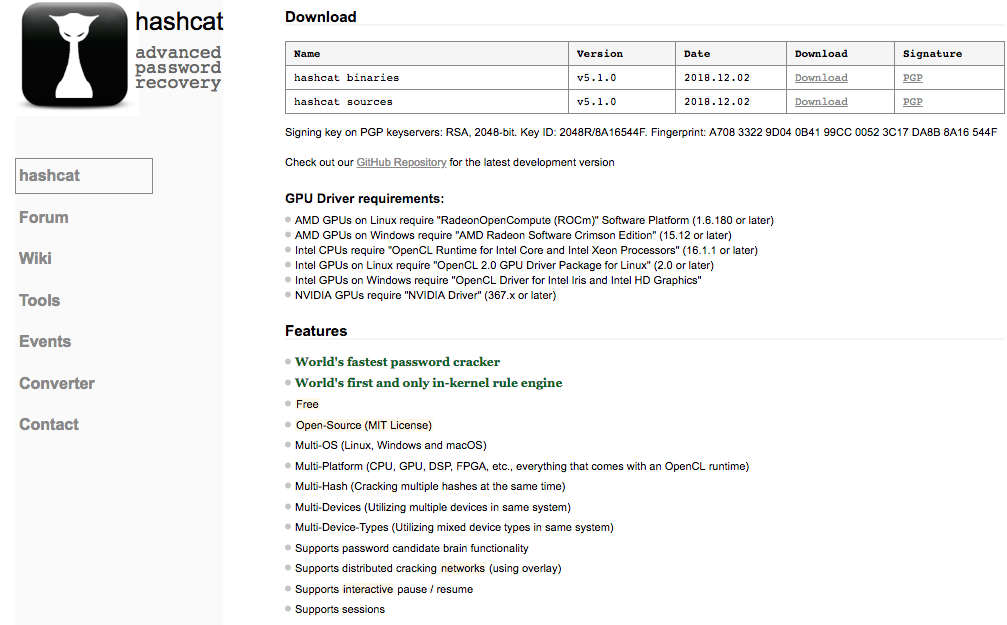Select the Converter menu entry
The height and width of the screenshot is (625, 1007).
pos(57,383)
